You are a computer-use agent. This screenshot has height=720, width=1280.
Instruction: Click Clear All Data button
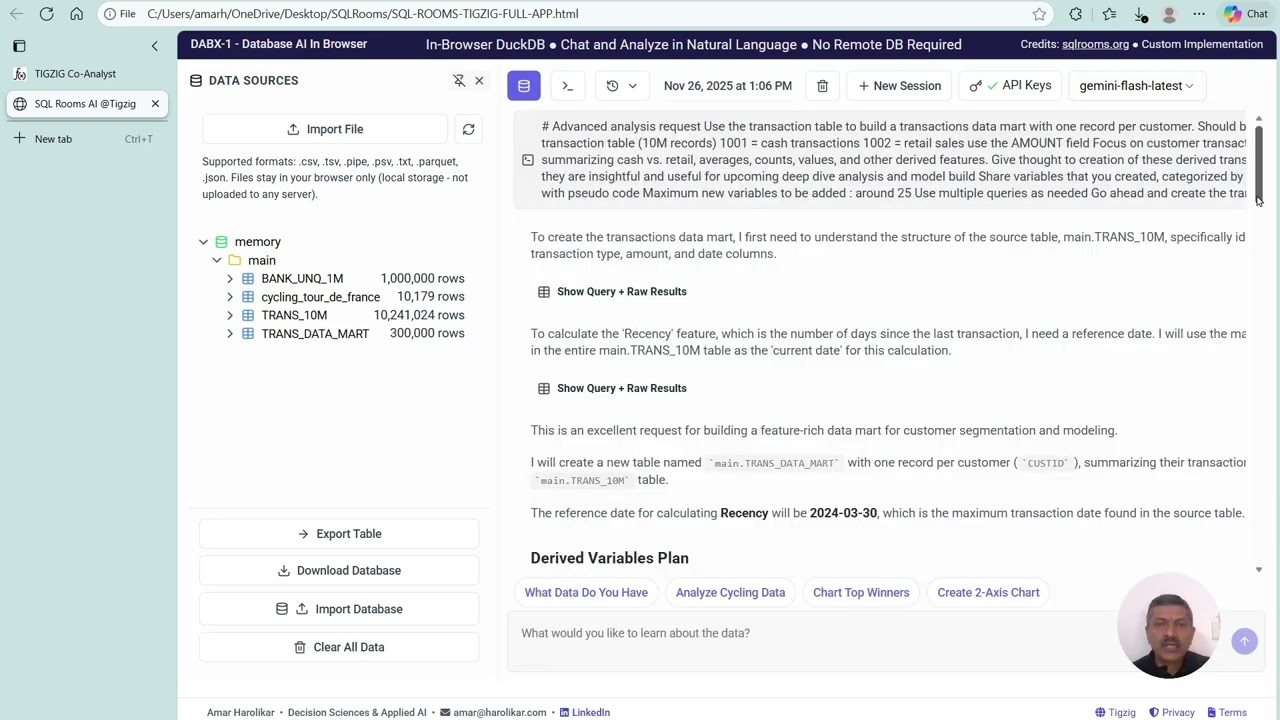pyautogui.click(x=339, y=647)
